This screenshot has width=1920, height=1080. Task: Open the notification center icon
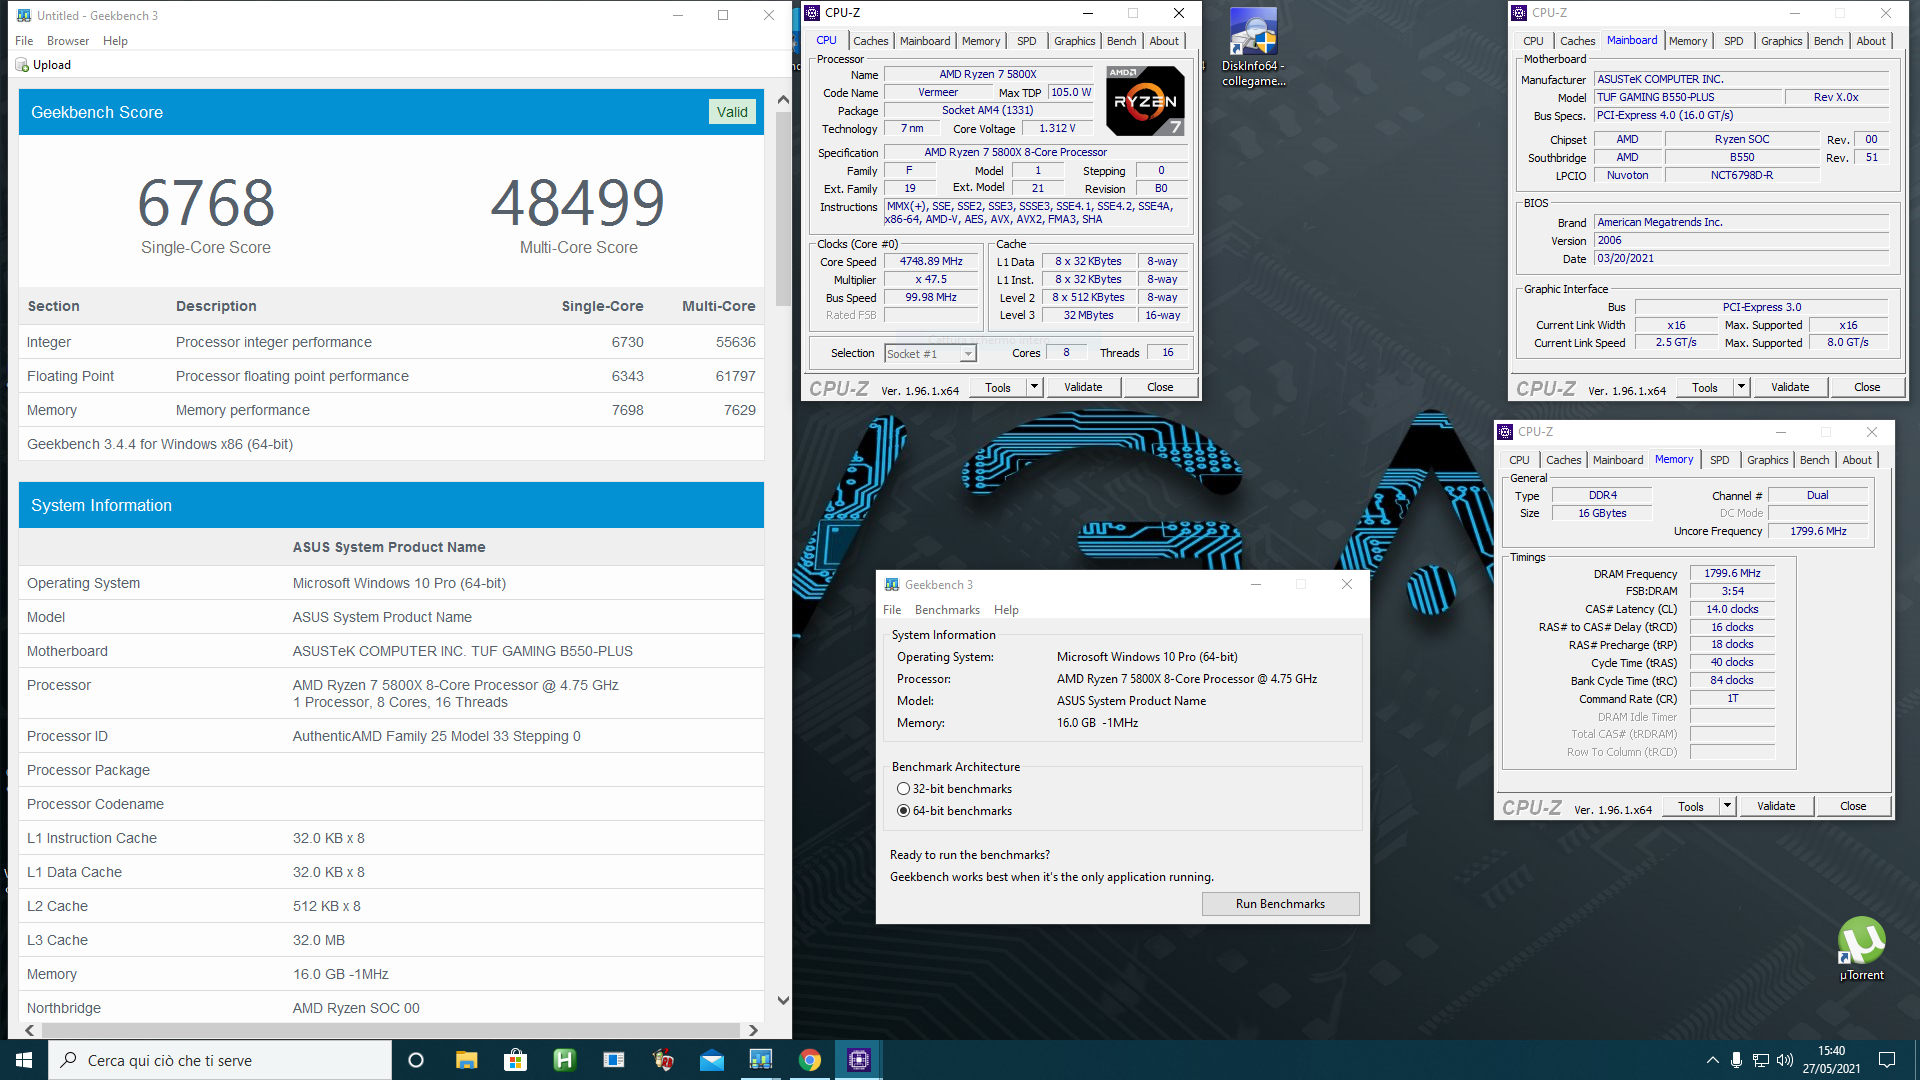point(1887,1060)
